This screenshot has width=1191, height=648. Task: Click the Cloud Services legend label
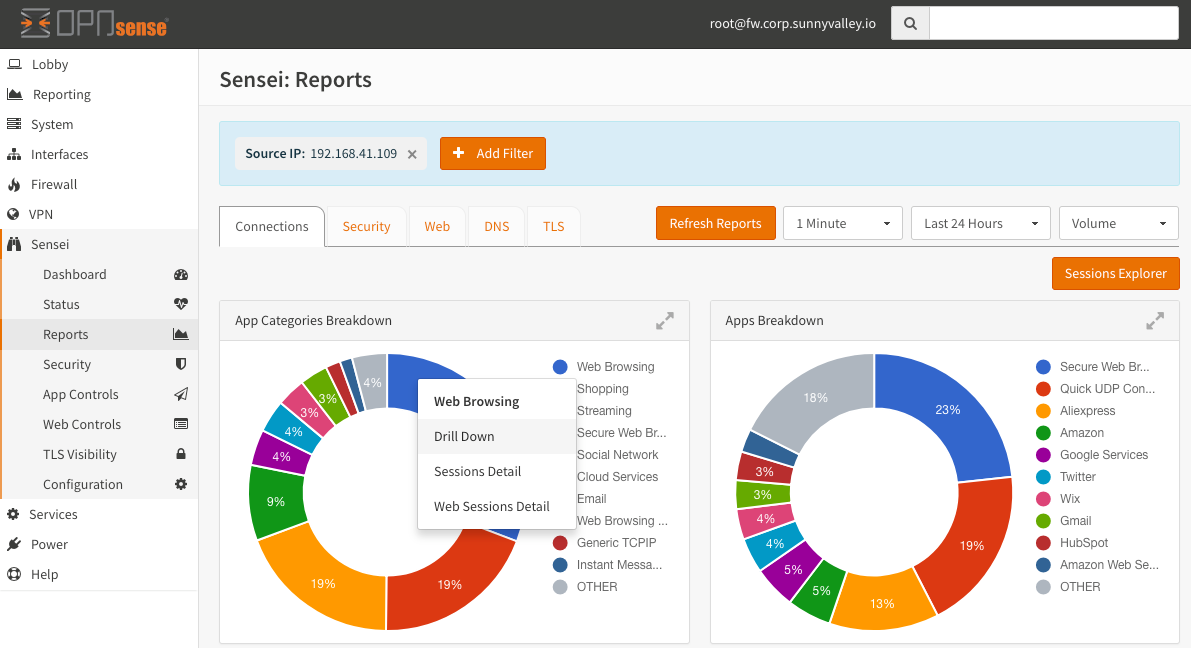coord(618,477)
